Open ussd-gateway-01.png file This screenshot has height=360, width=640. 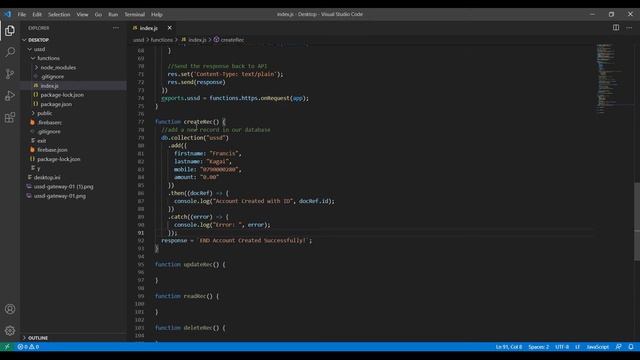60,196
